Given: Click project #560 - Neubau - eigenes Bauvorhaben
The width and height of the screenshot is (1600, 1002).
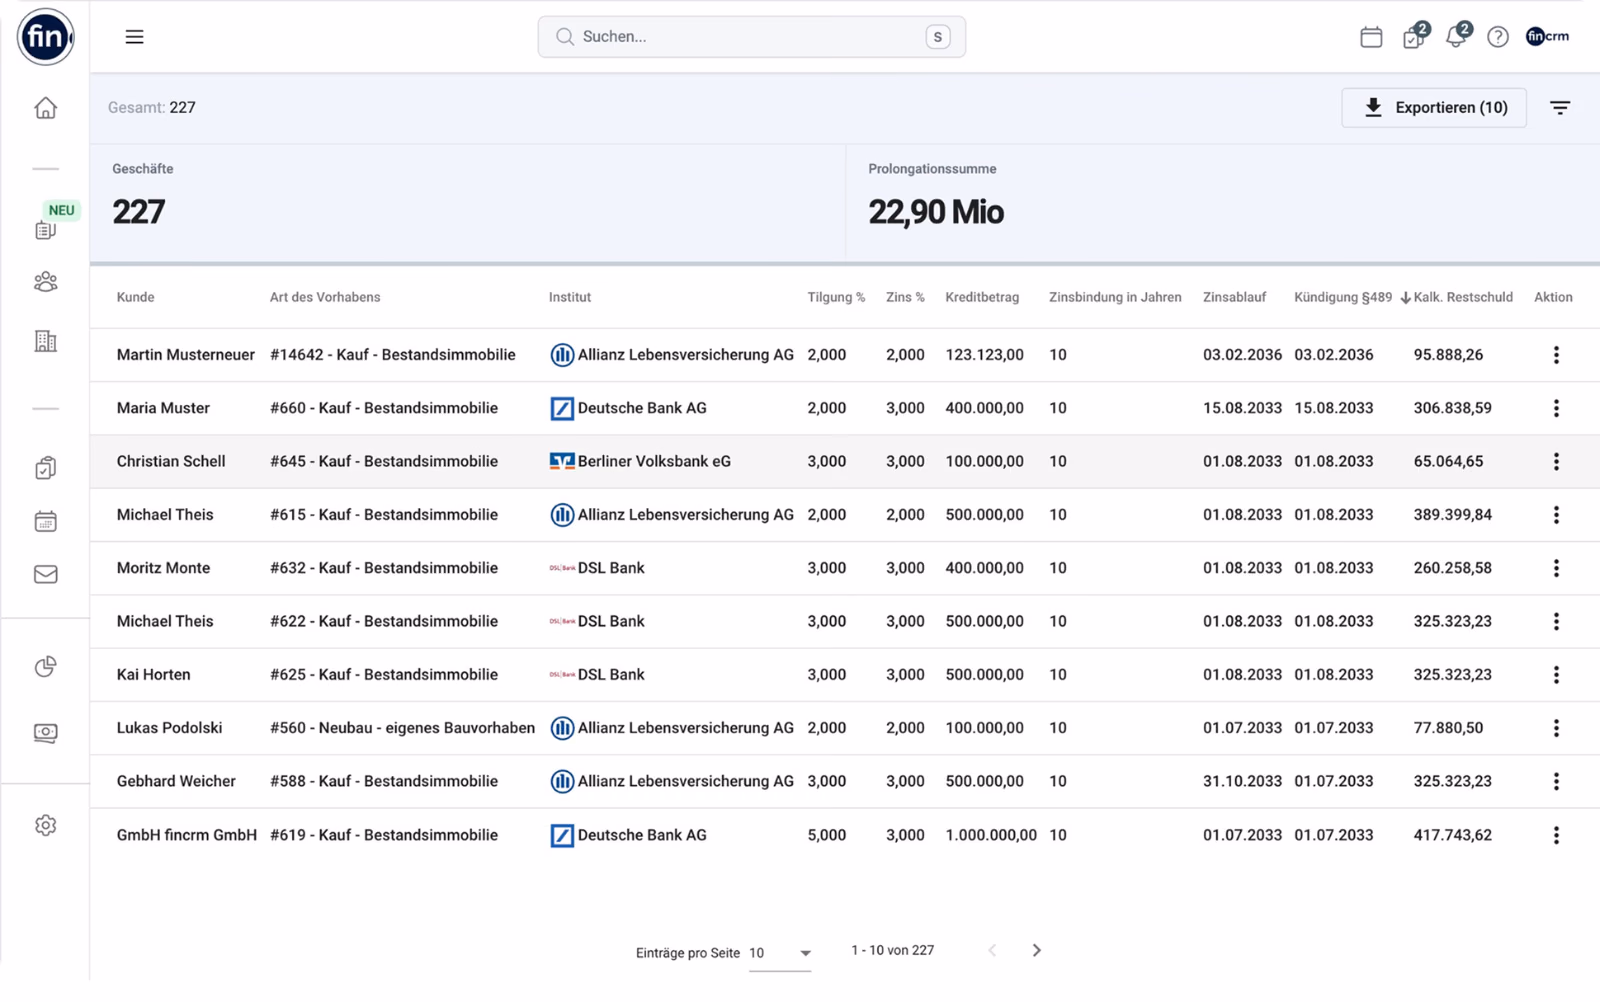Looking at the screenshot, I should (x=402, y=728).
